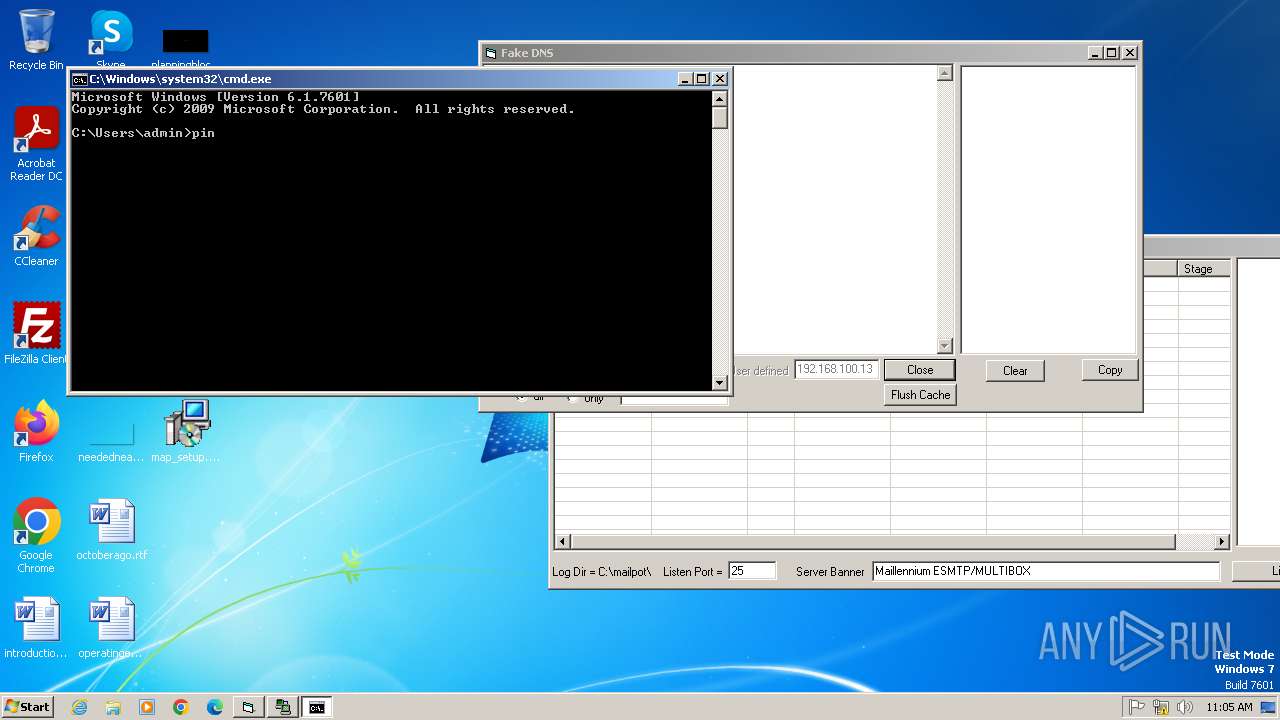Open Microsoft Edge from the taskbar
The image size is (1280, 720).
(215, 707)
